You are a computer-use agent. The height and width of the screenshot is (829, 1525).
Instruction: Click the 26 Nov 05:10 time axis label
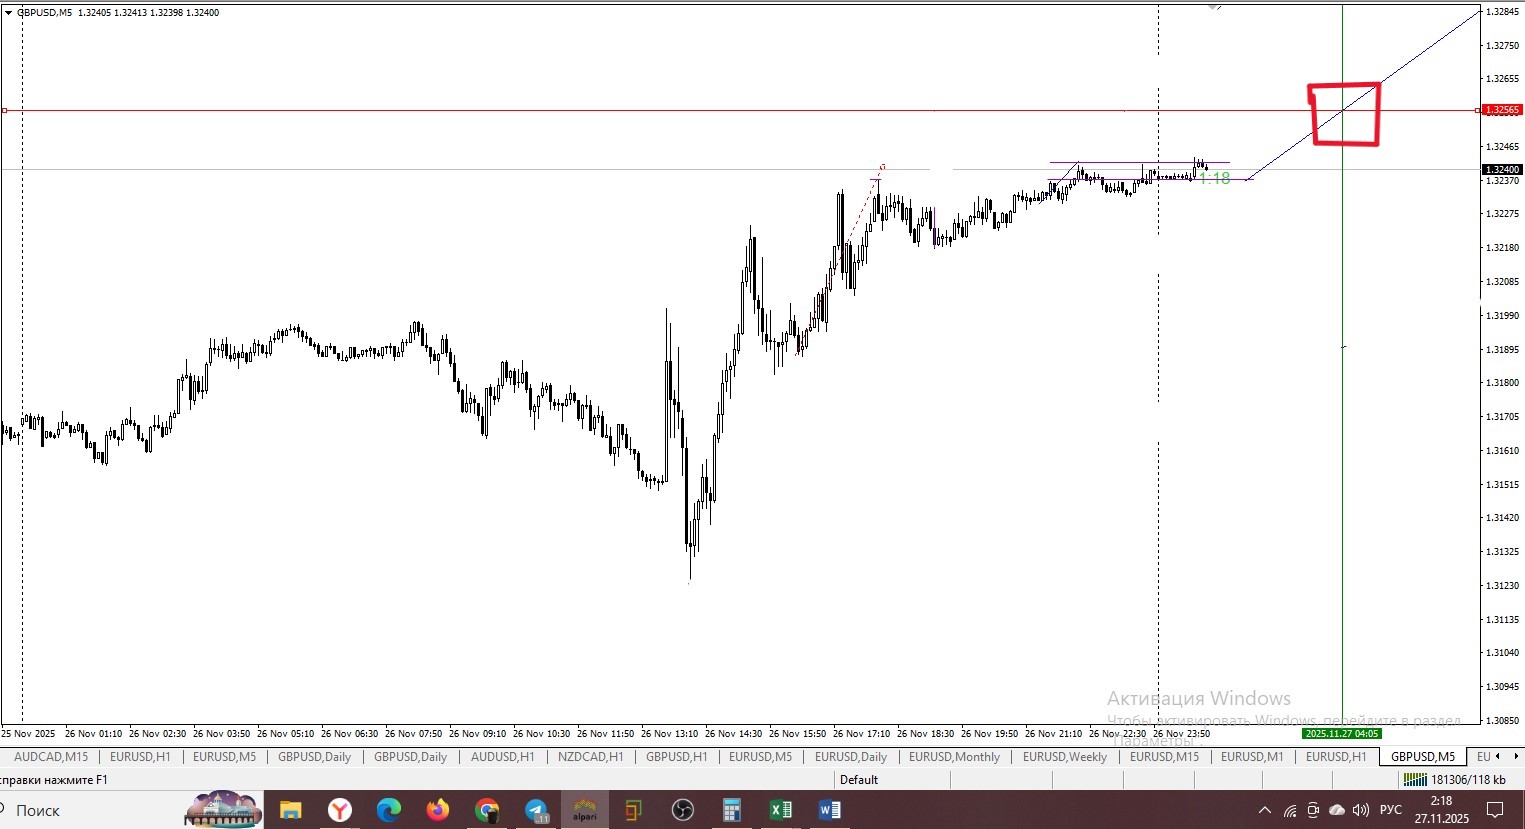tap(286, 734)
